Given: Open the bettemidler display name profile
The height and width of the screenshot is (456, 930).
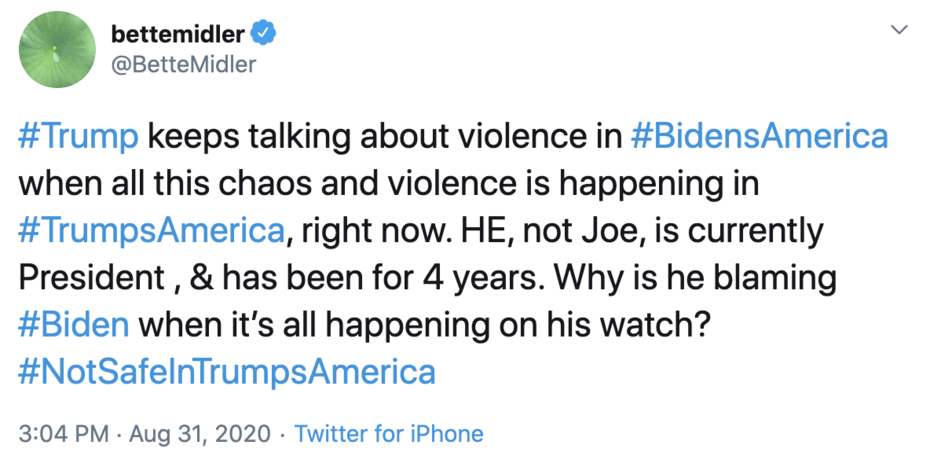Looking at the screenshot, I should pos(178,34).
